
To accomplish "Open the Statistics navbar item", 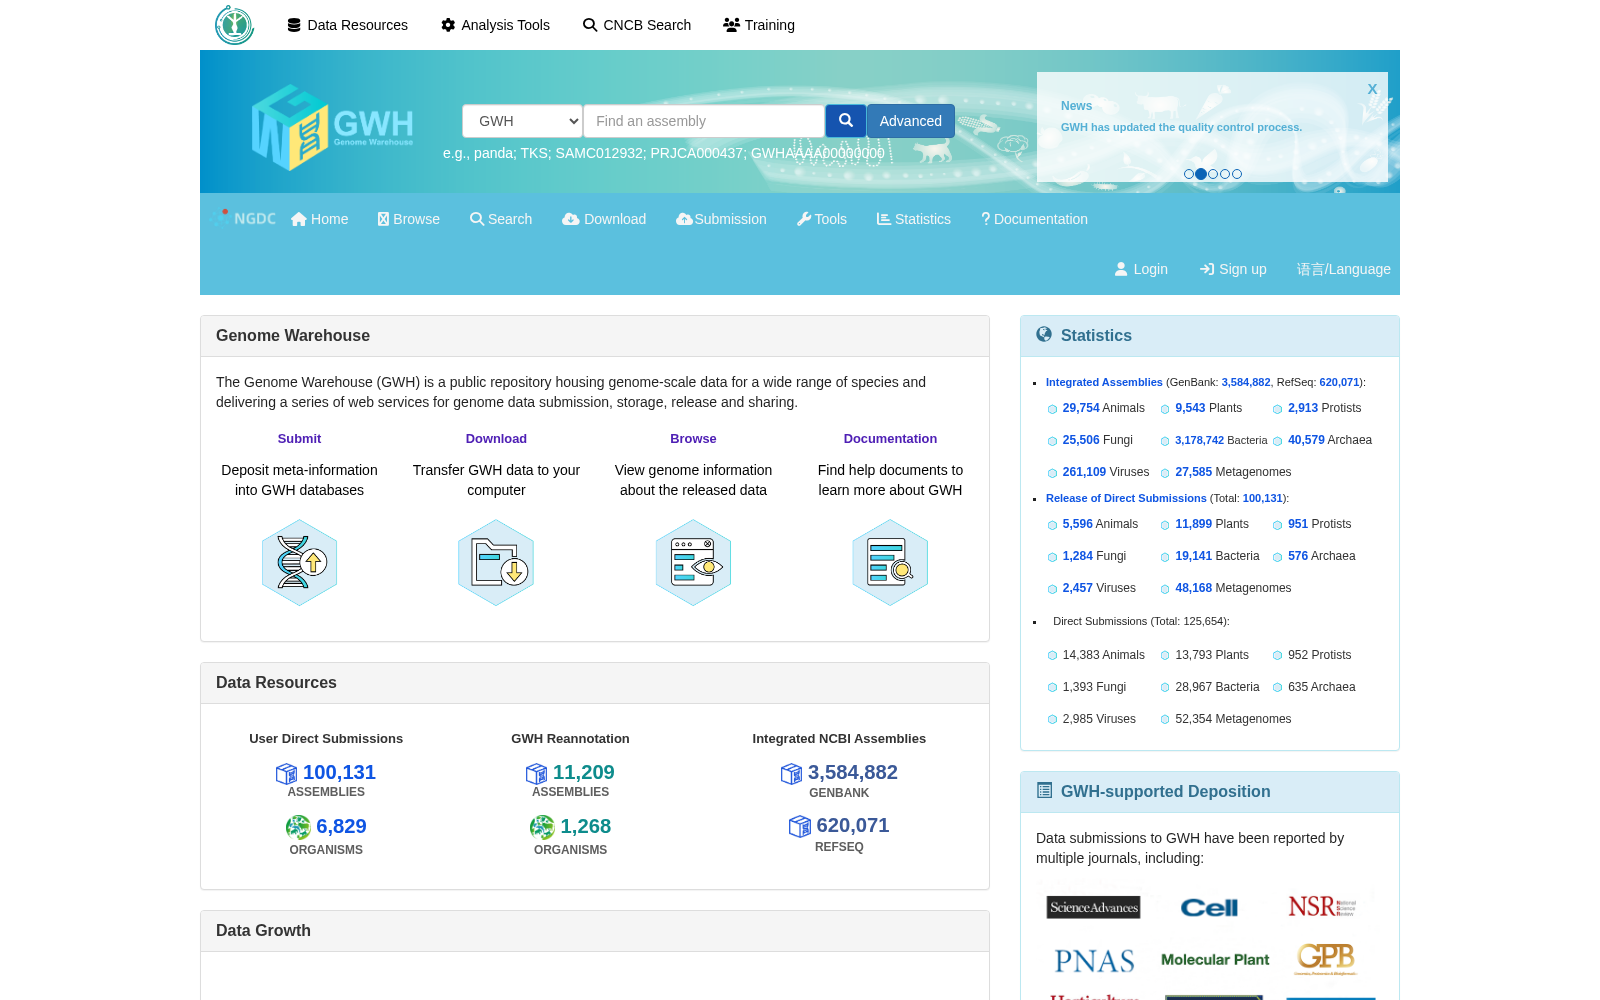I will click(914, 219).
